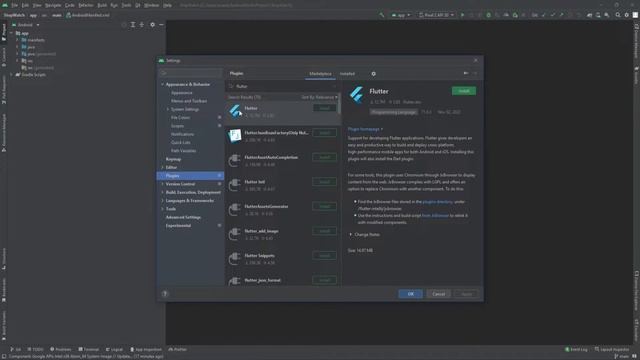This screenshot has width=640, height=360.
Task: Open the Pixel device selector dropdown
Action: 436,15
